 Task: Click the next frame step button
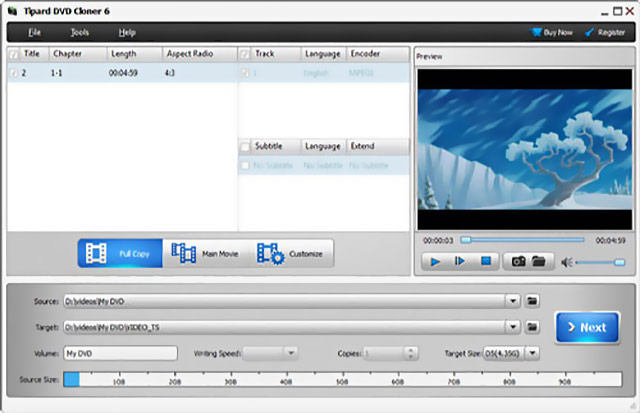(460, 261)
